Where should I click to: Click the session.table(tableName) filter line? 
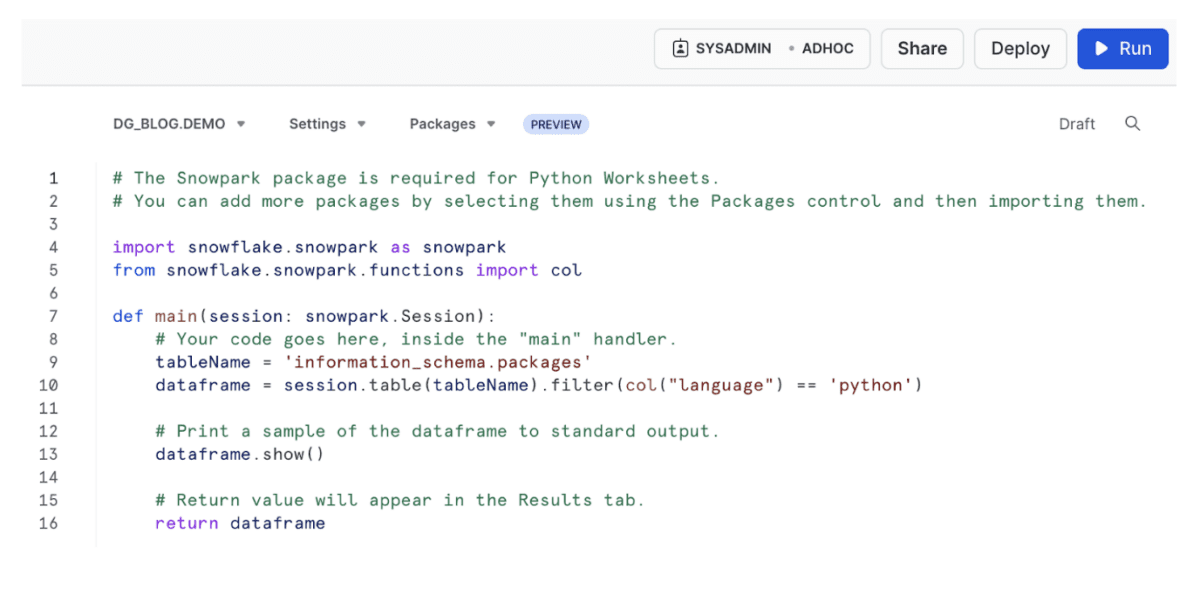(539, 385)
